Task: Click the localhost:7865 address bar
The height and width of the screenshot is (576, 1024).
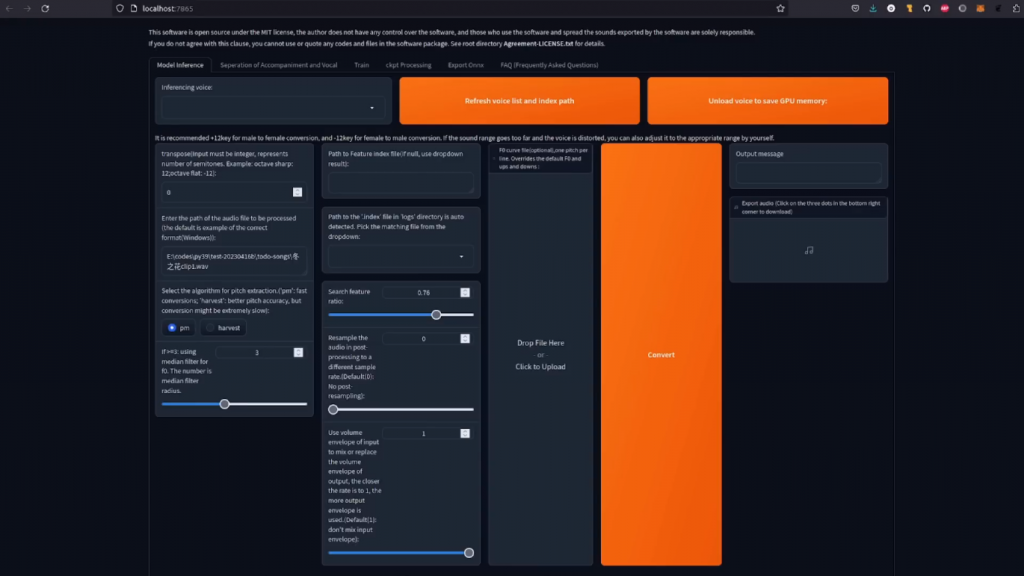Action: click(451, 8)
